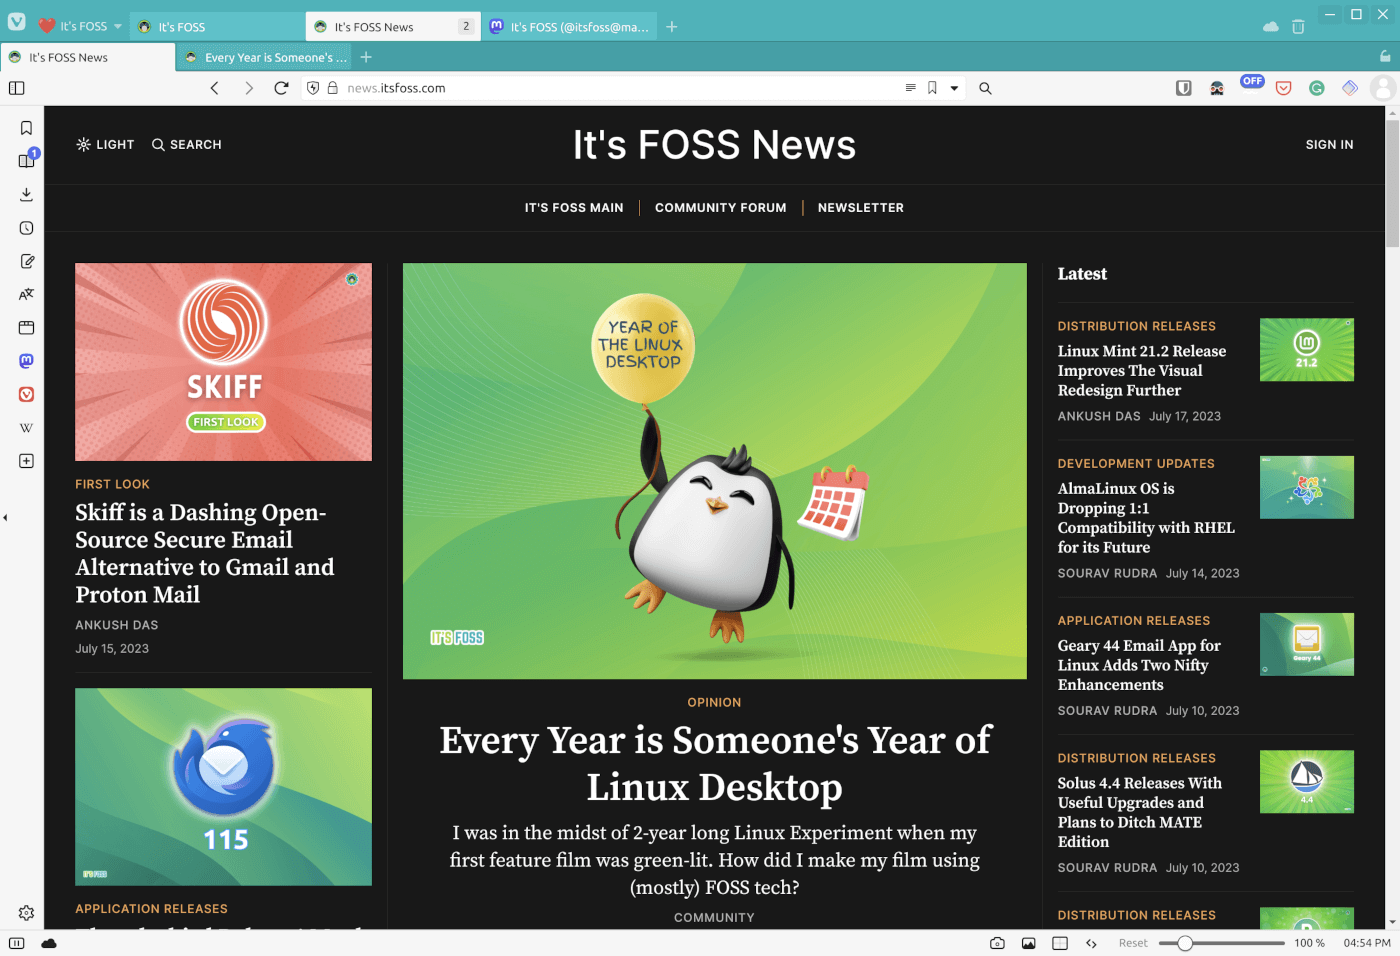
Task: Toggle Reader View in address bar
Action: click(x=910, y=88)
